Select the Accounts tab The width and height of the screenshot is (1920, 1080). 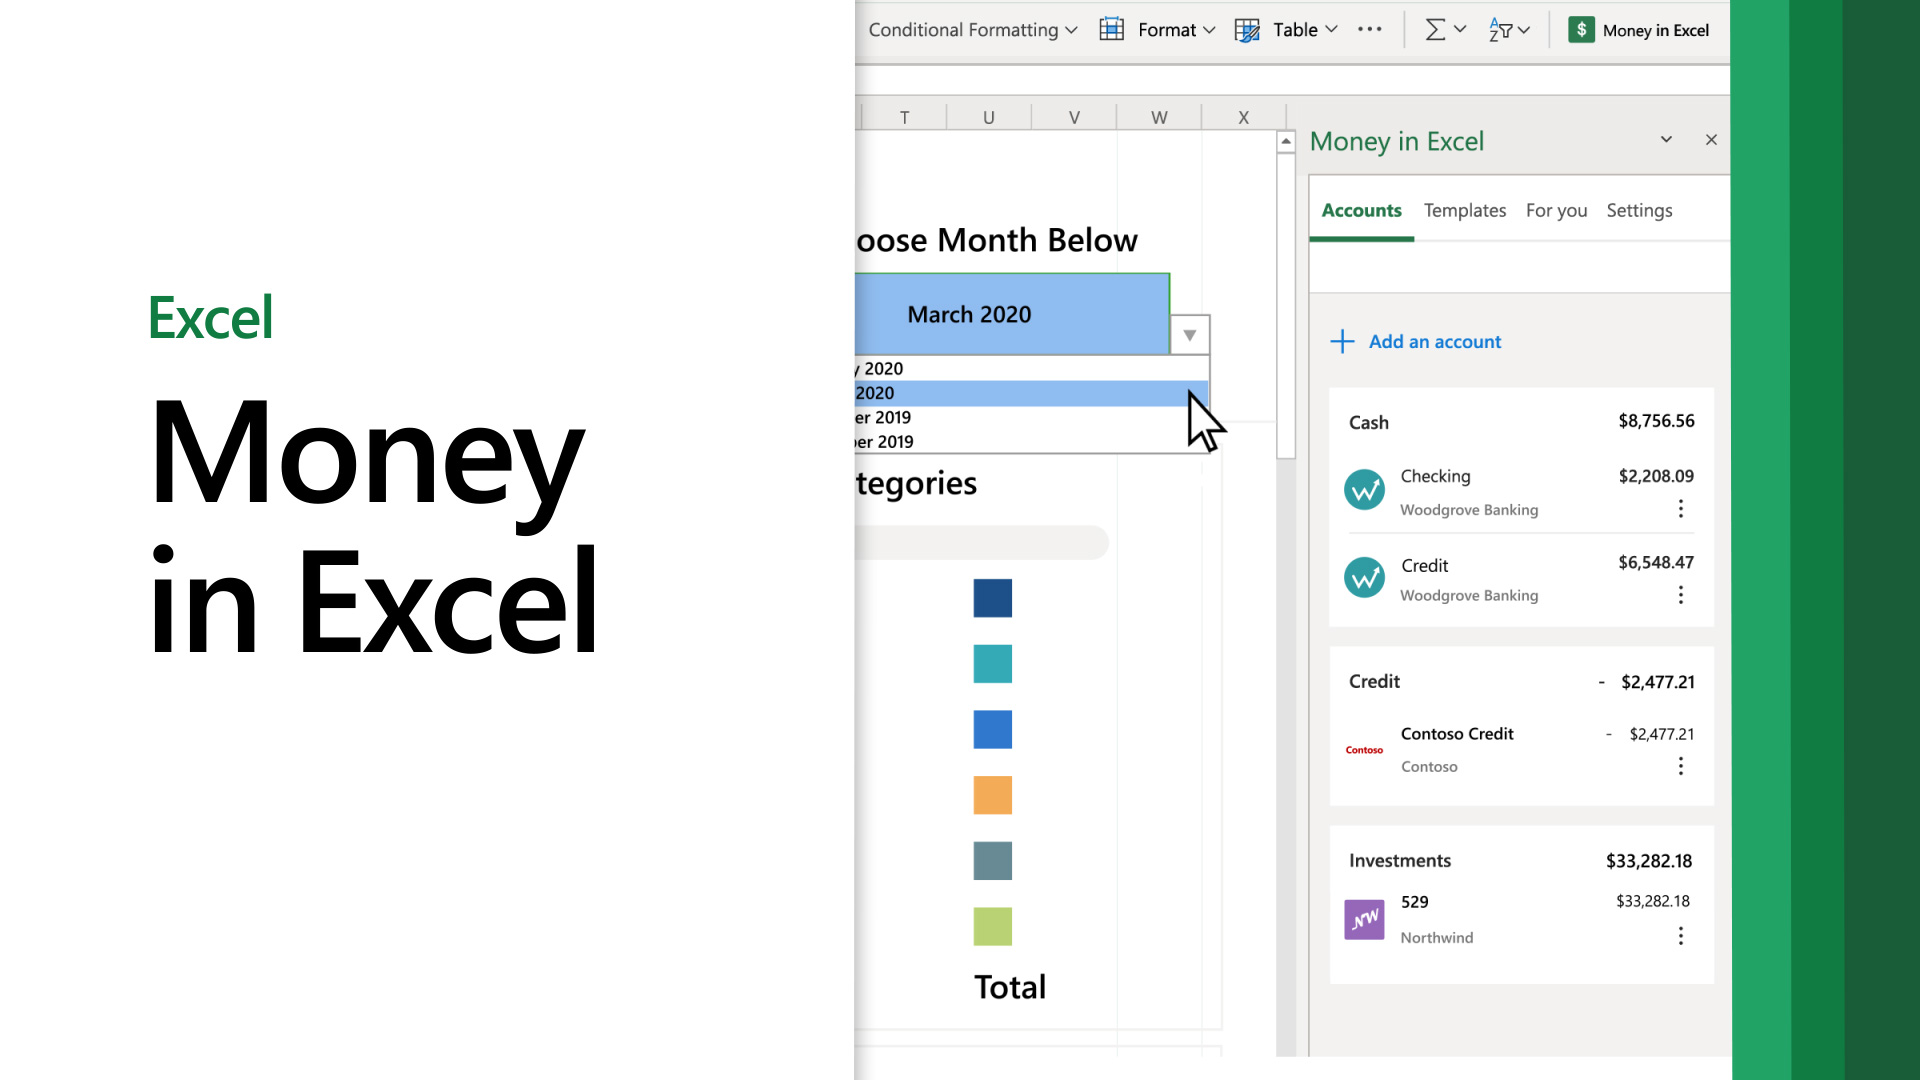point(1362,210)
